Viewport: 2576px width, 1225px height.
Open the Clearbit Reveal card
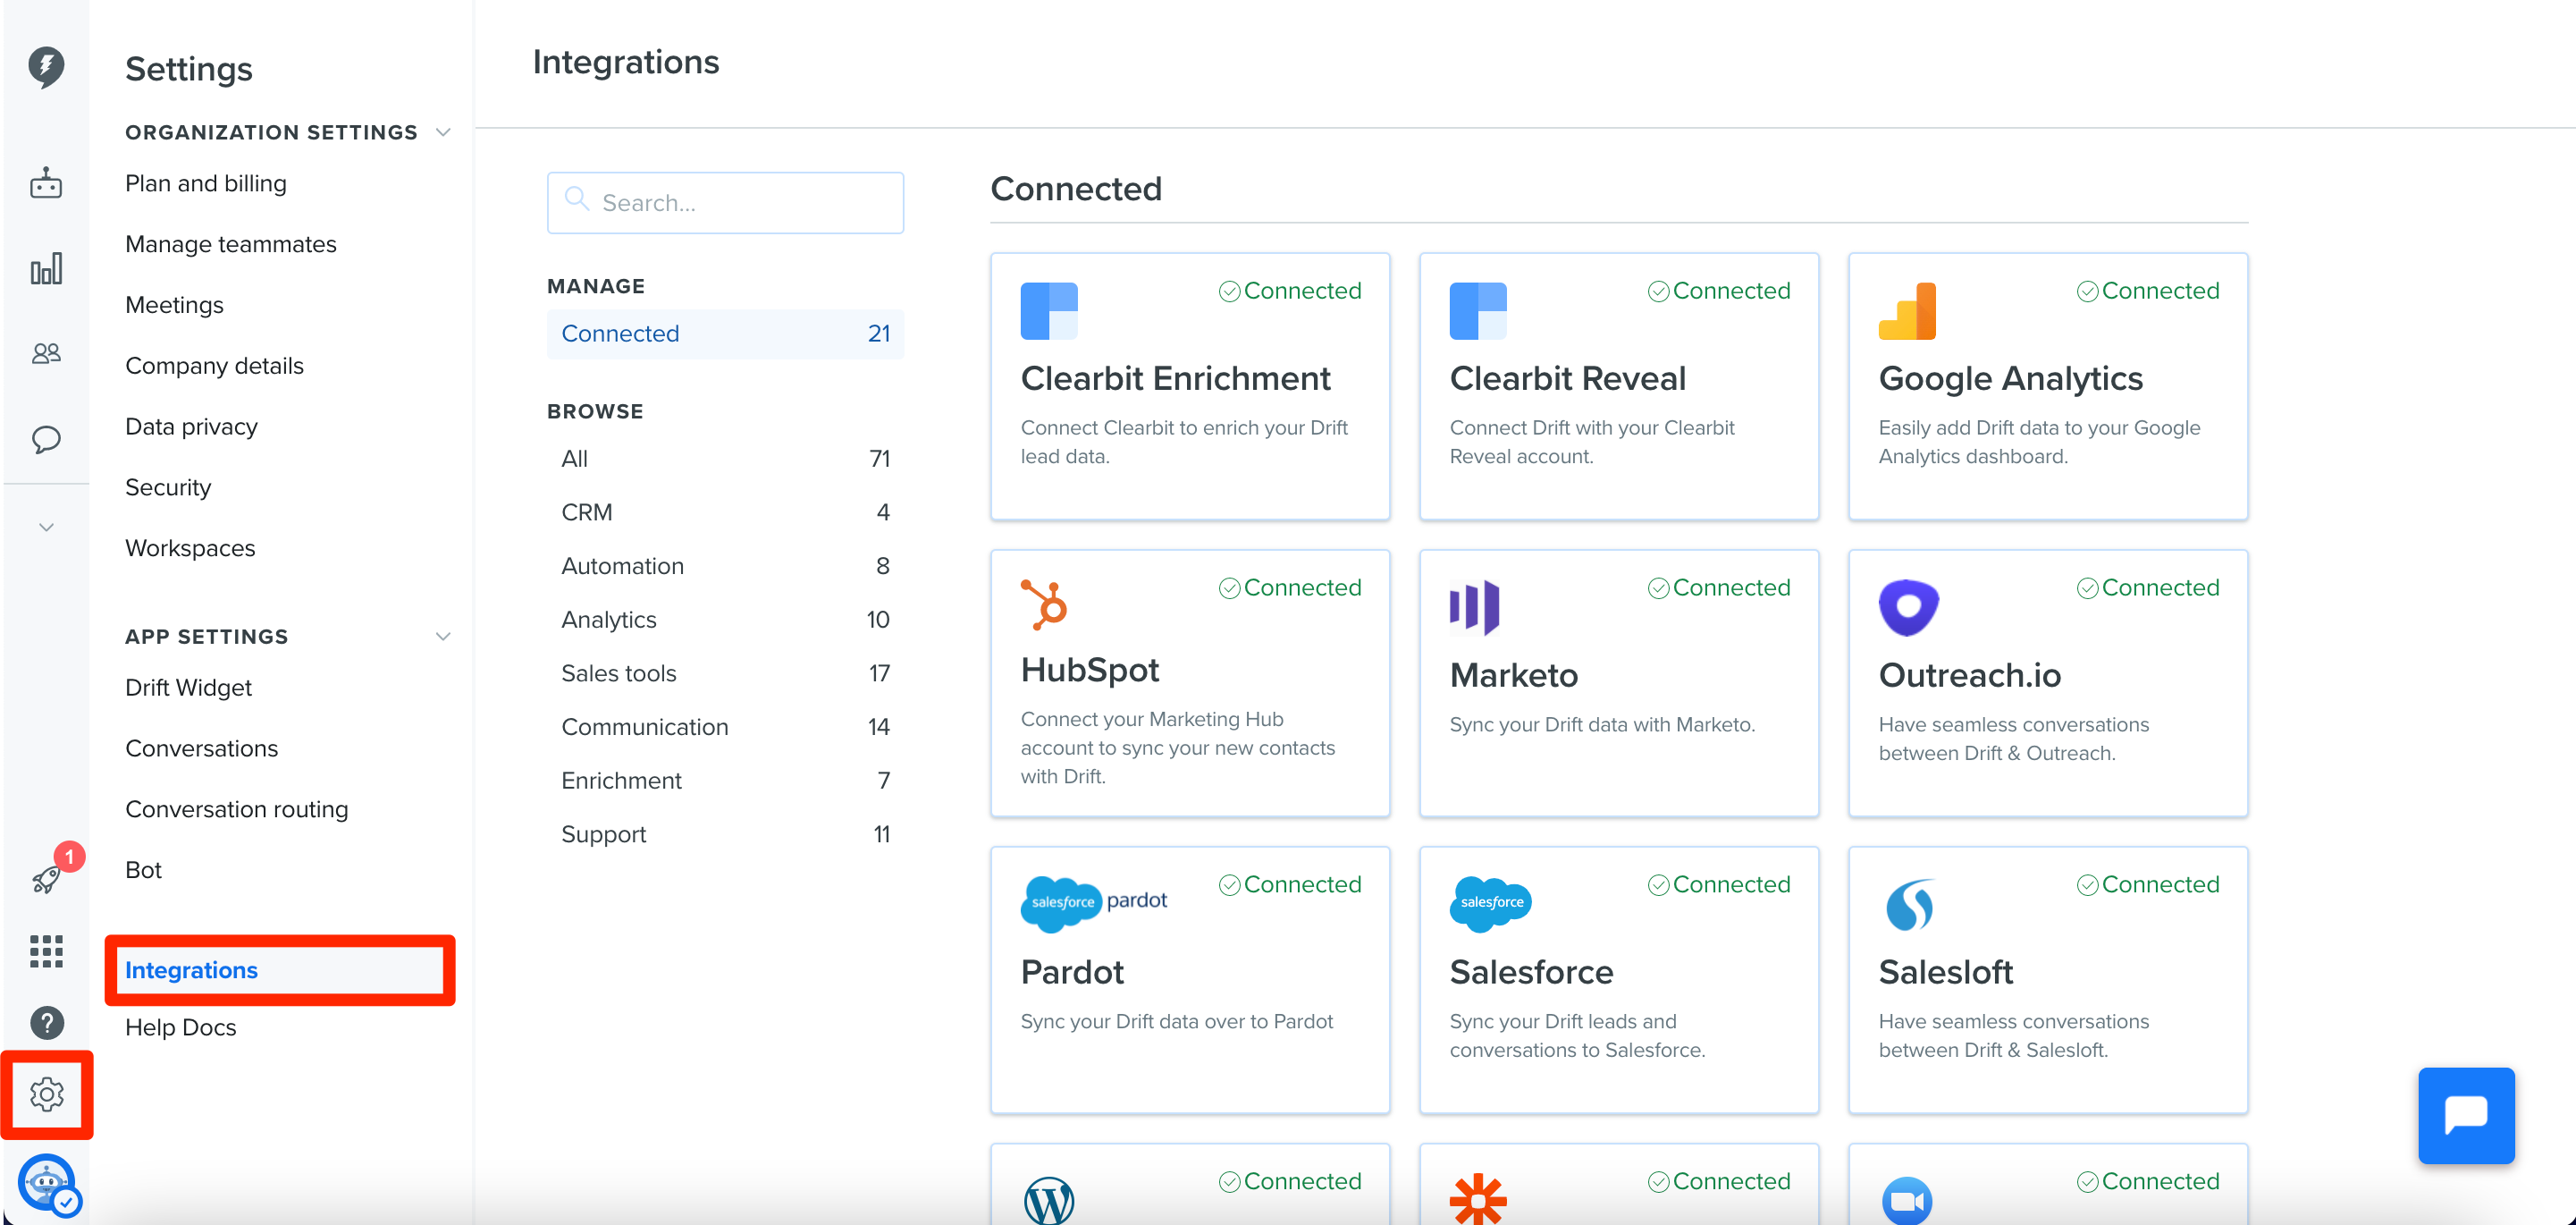point(1619,386)
